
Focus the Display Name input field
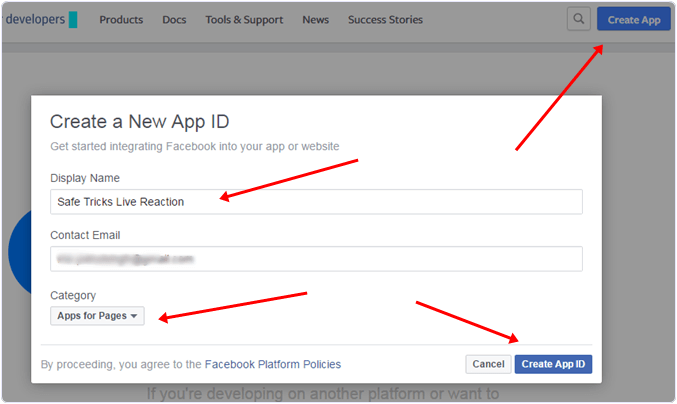[316, 202]
